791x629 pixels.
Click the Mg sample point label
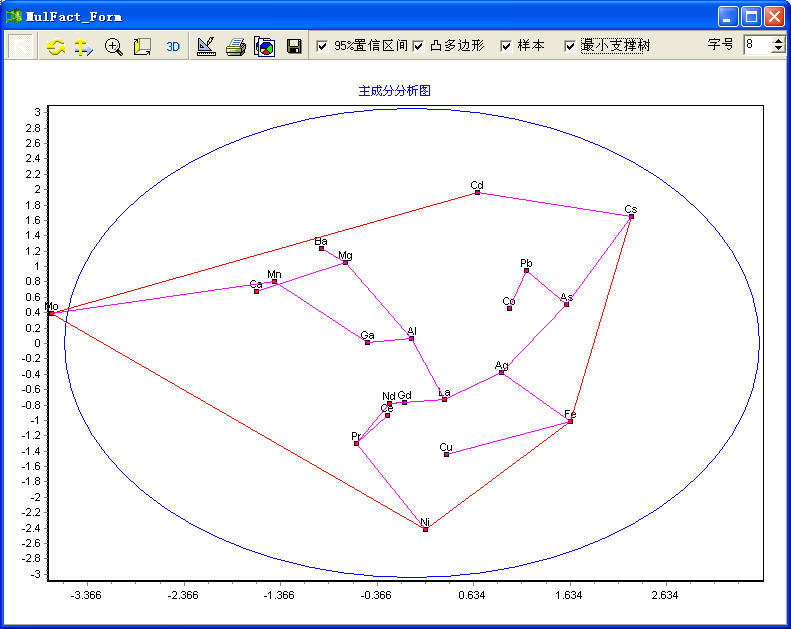click(345, 255)
